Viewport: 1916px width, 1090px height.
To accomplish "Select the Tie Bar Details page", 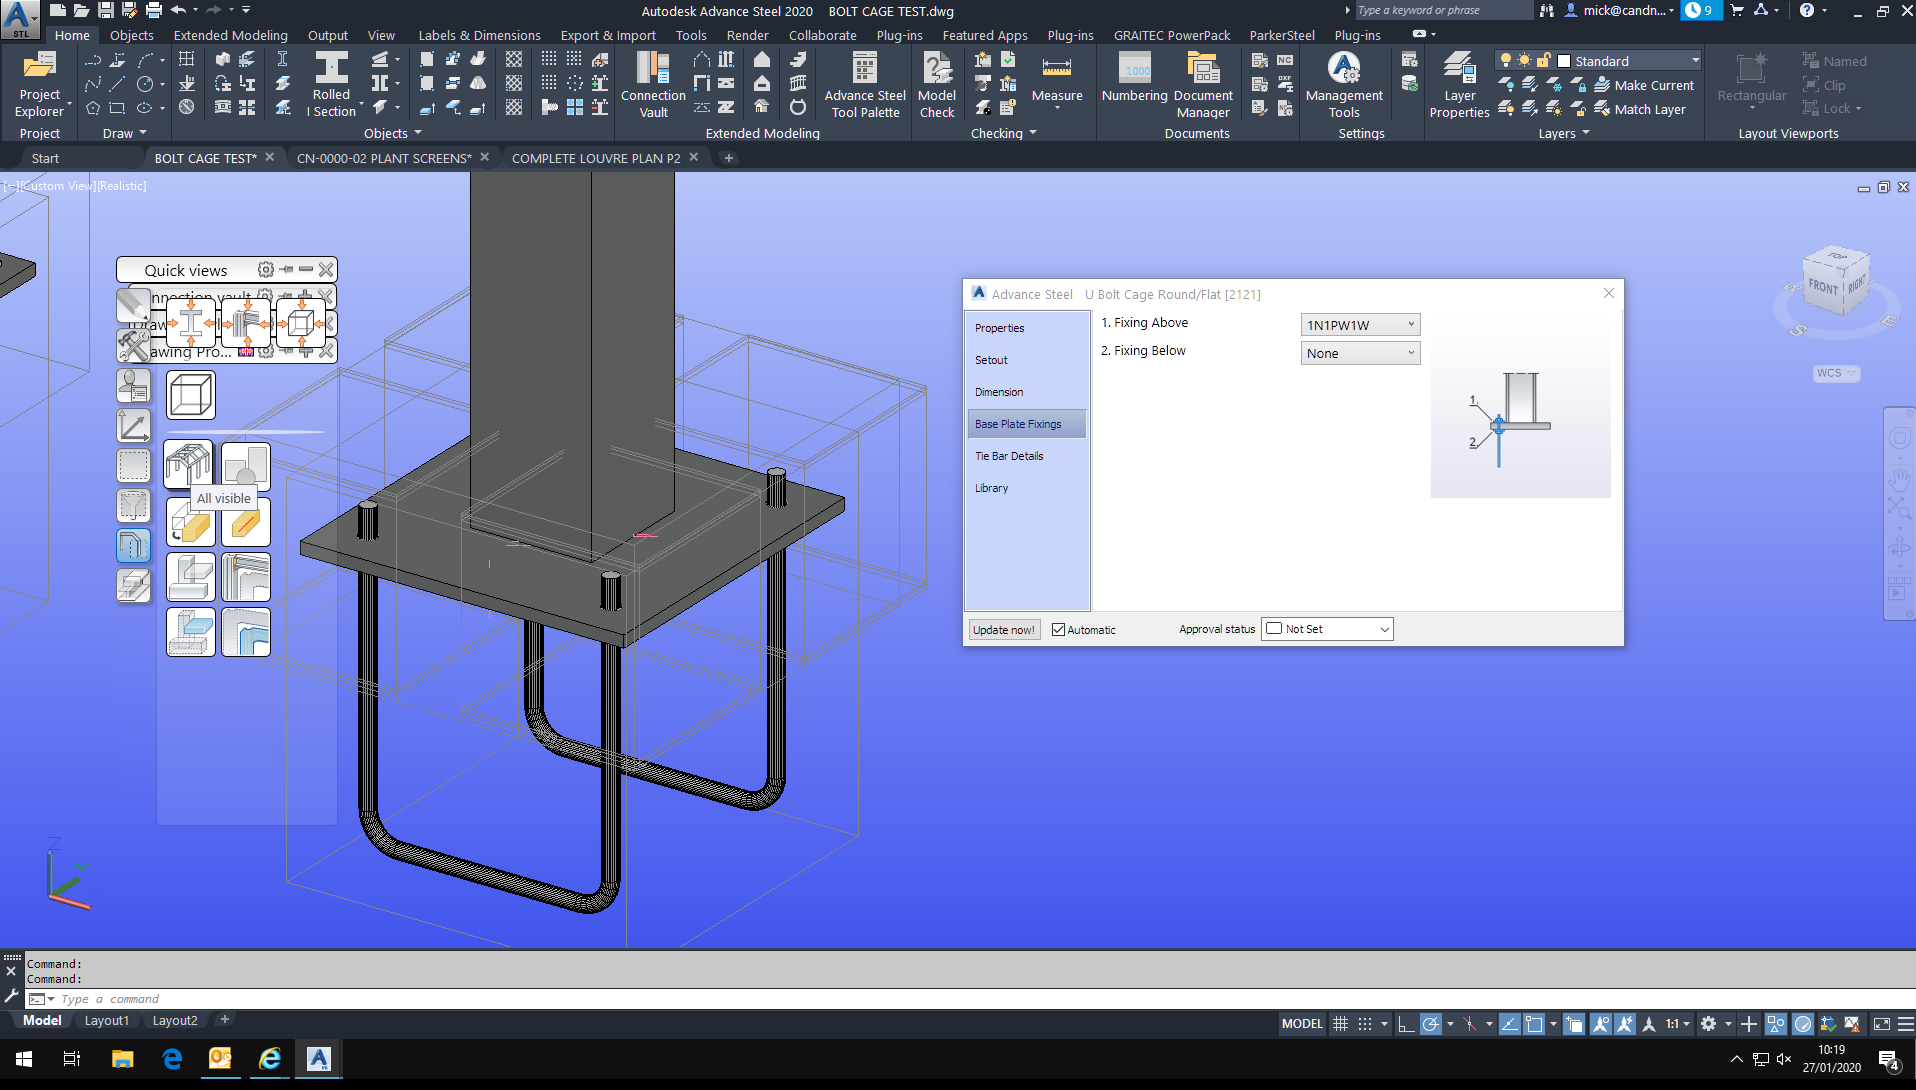I will [x=1010, y=456].
